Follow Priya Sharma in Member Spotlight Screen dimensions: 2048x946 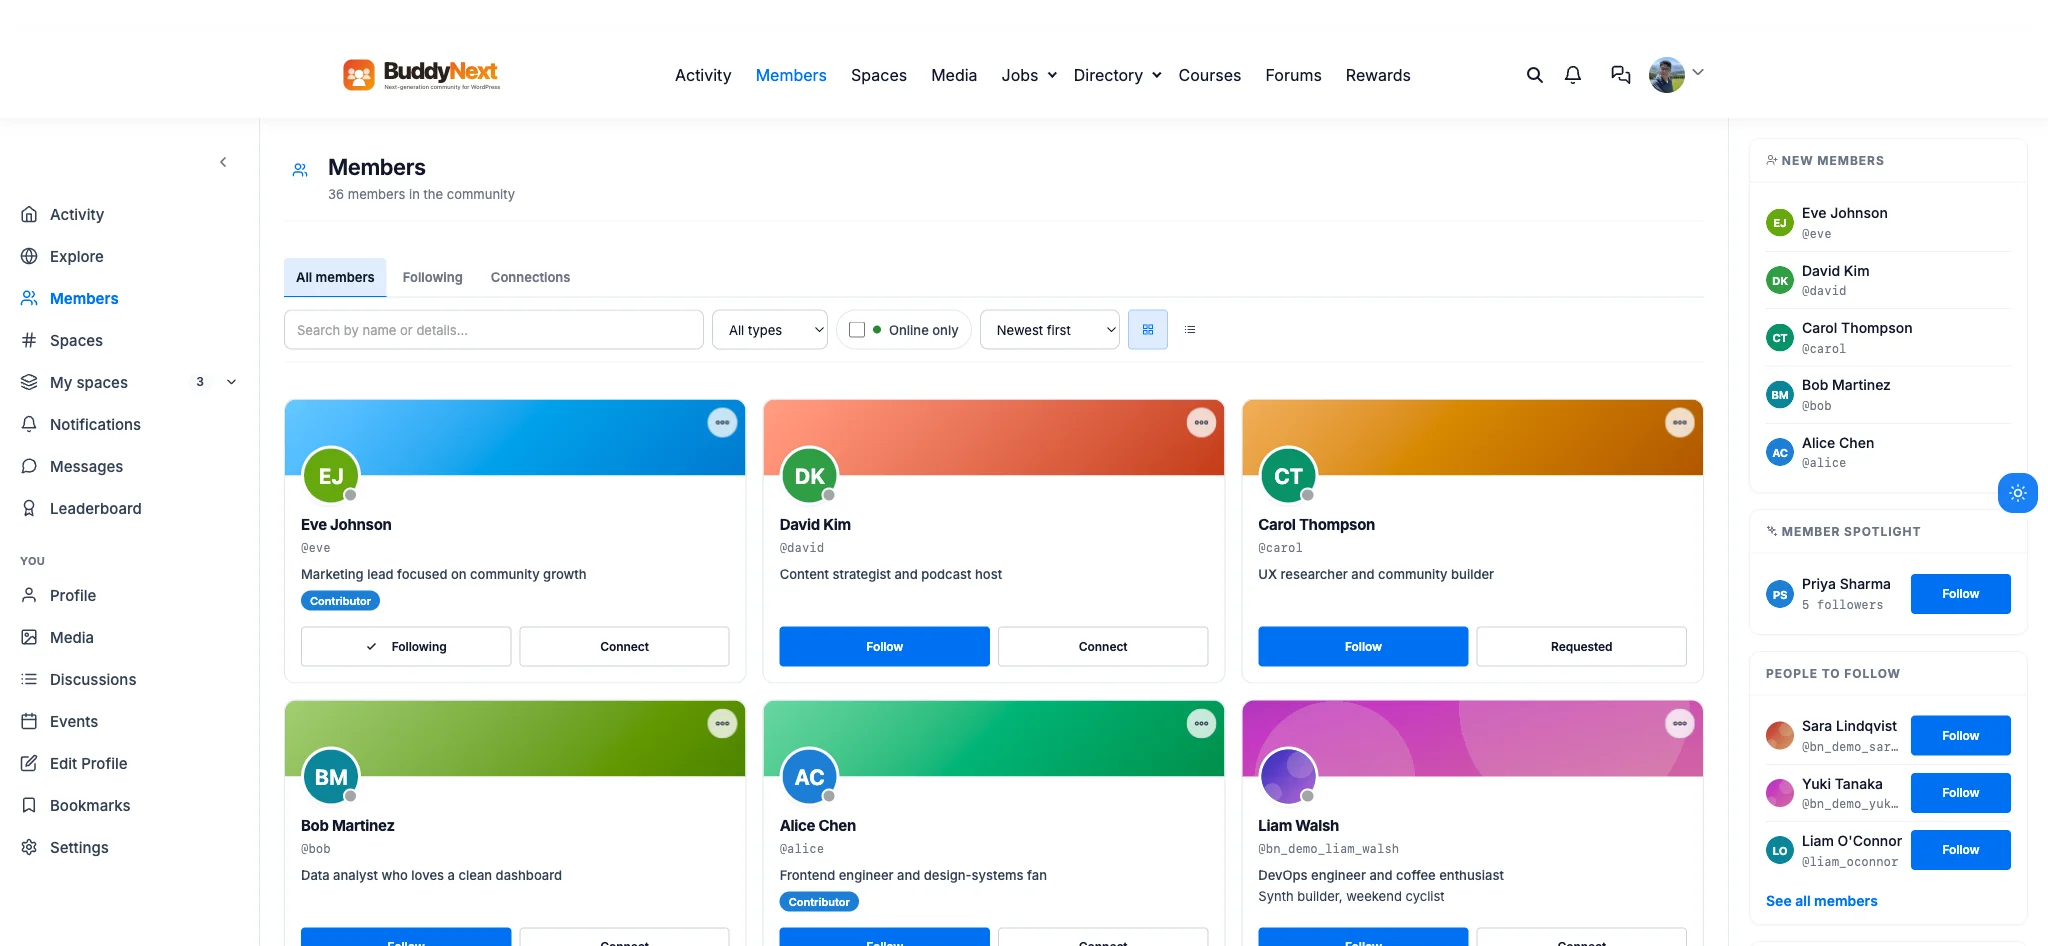(x=1960, y=594)
